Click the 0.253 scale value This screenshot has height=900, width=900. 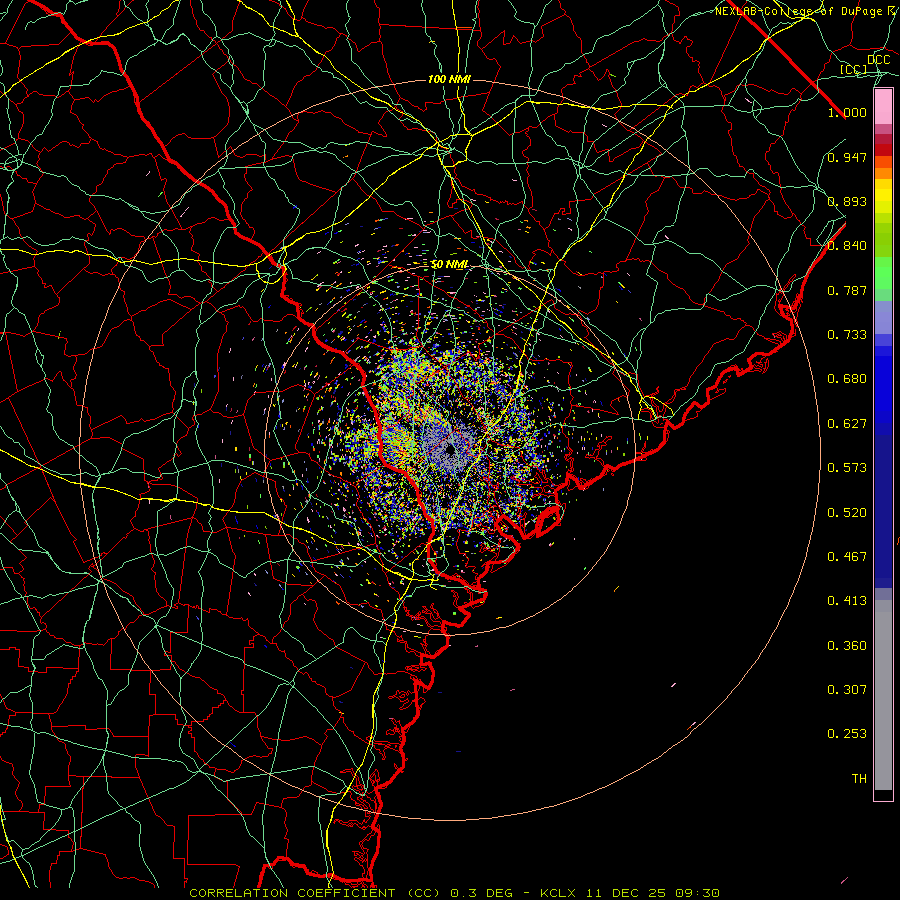pyautogui.click(x=847, y=734)
